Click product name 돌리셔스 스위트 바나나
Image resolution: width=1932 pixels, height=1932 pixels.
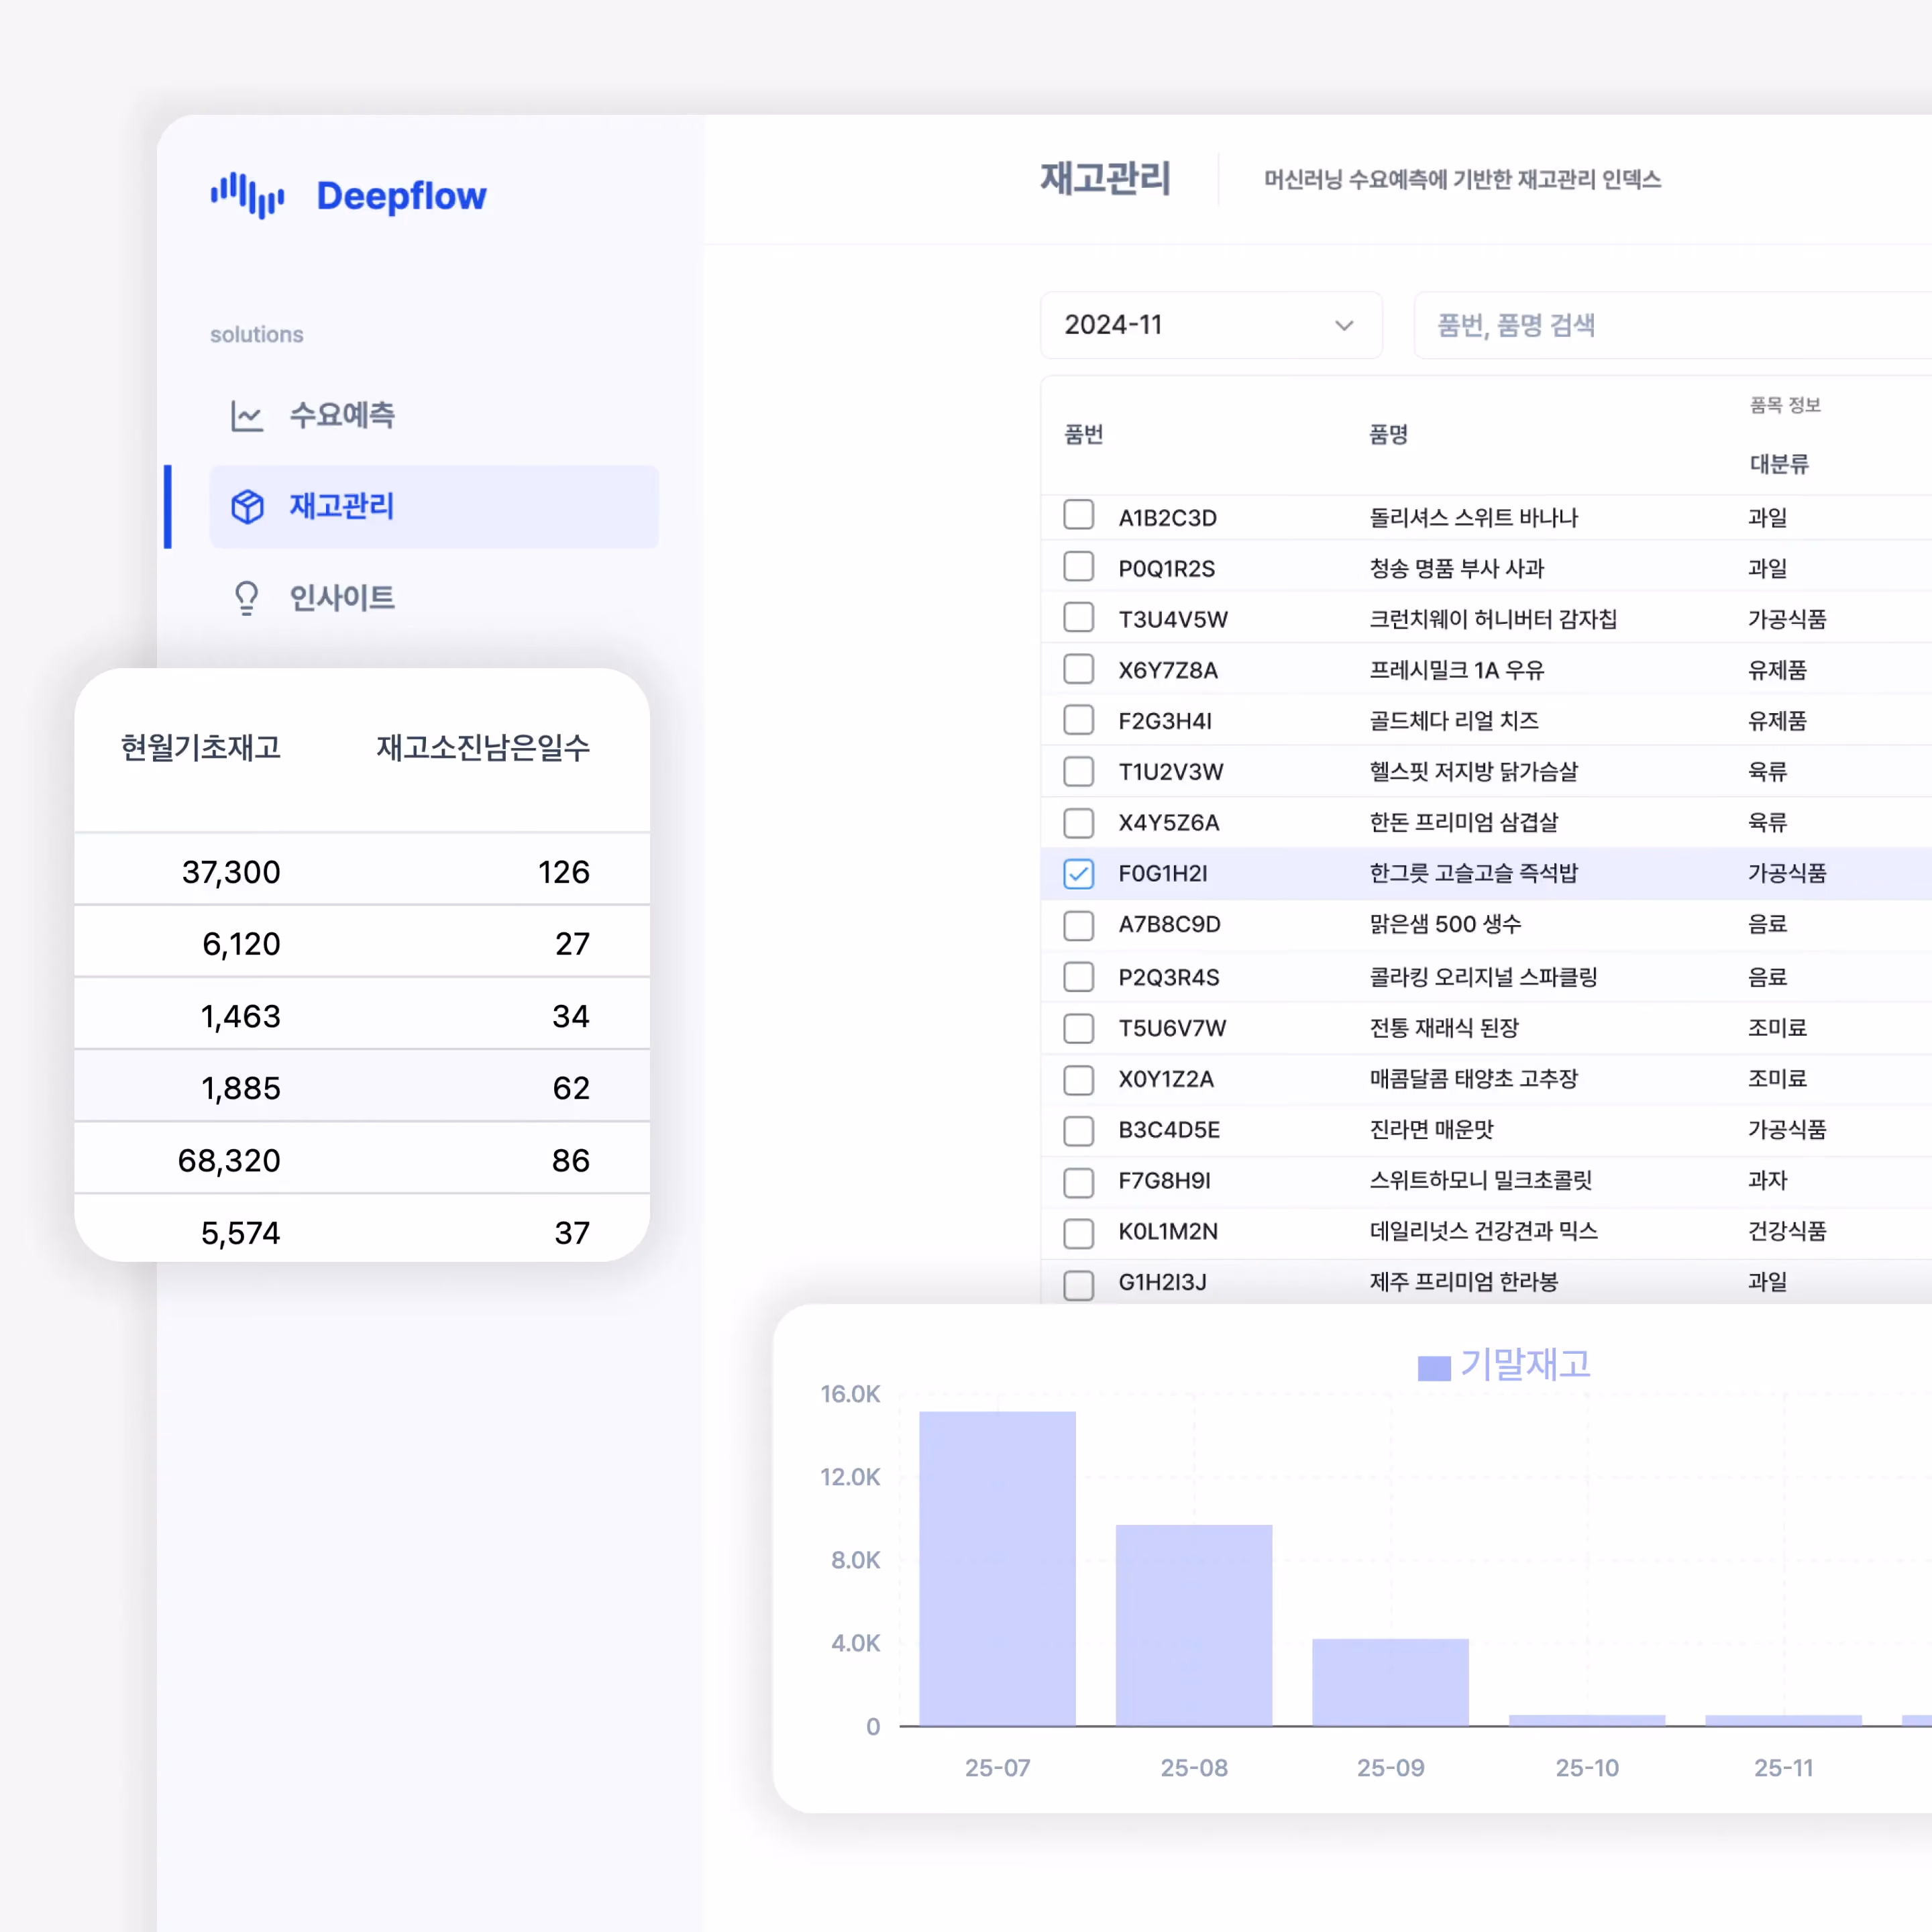[x=1473, y=518]
